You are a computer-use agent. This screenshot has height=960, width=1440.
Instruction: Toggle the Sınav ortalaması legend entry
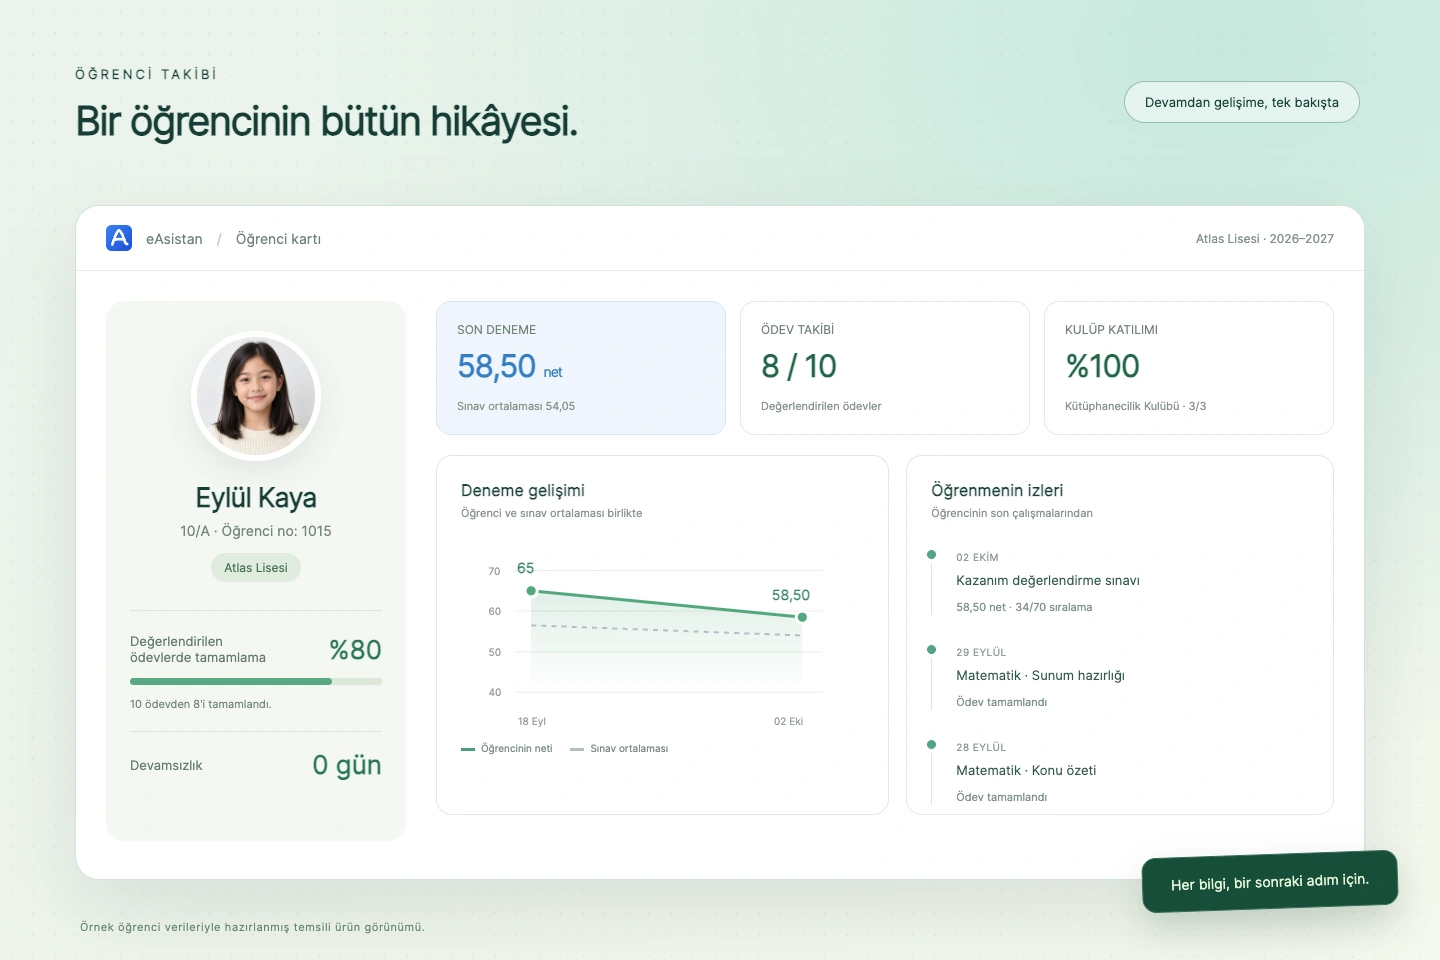point(619,748)
